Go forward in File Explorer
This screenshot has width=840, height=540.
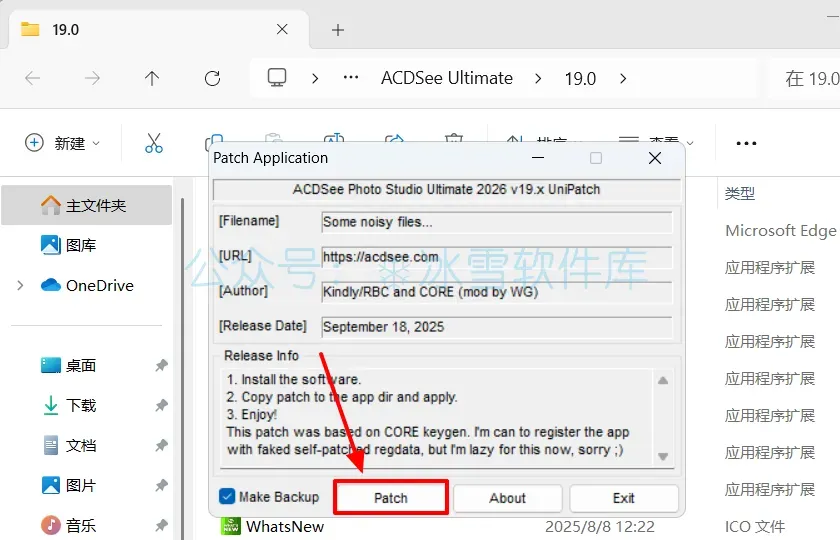point(92,78)
